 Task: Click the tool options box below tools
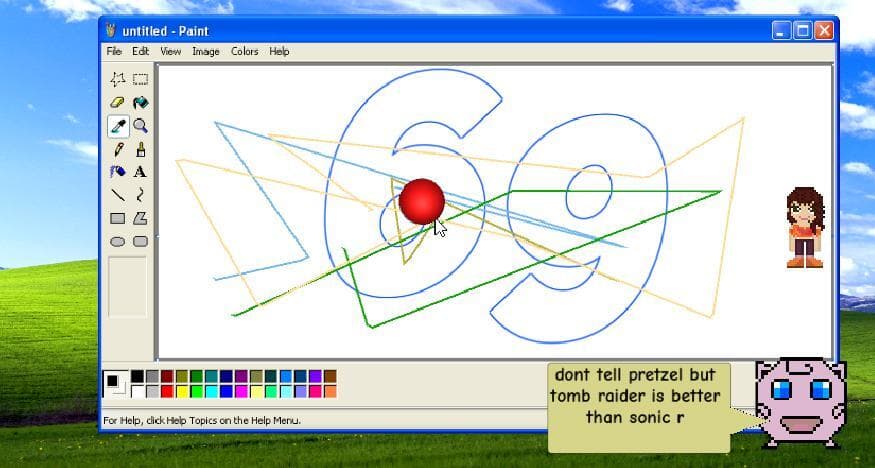[127, 287]
